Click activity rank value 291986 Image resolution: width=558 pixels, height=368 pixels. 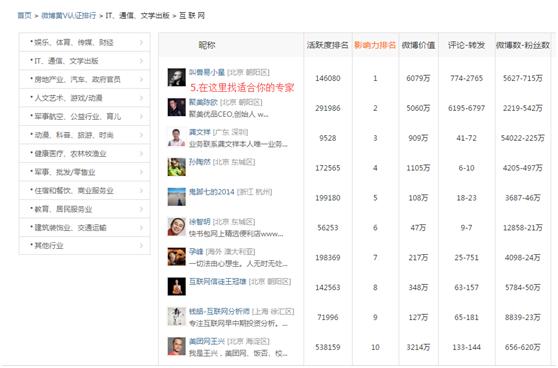tap(328, 108)
